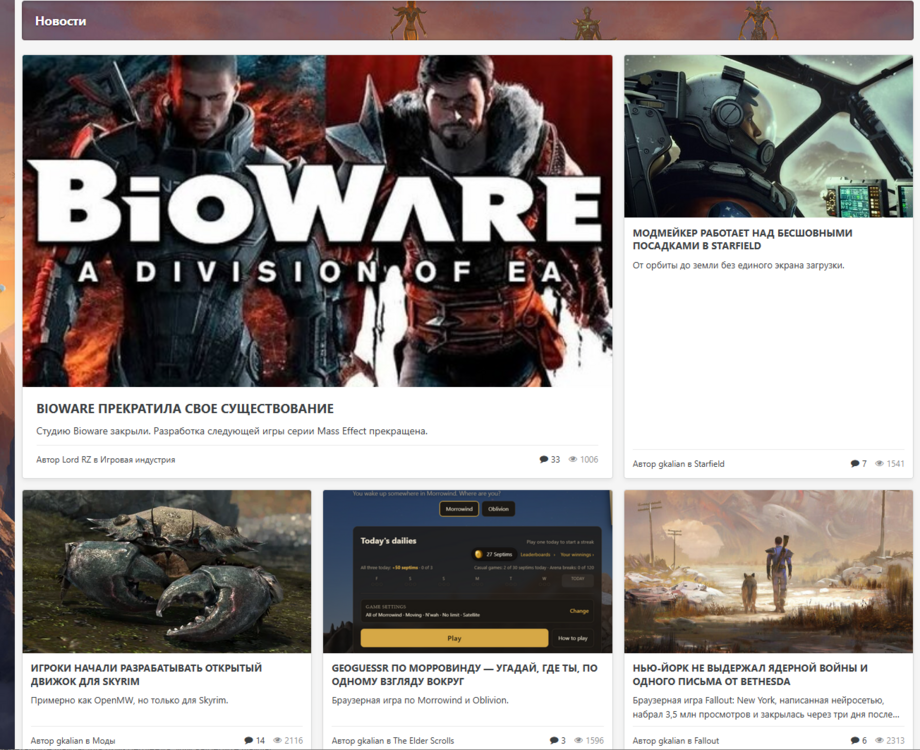Screen dimensions: 920x750
Task: Click the comments icon on the Skyrim engine article
Action: click(249, 741)
